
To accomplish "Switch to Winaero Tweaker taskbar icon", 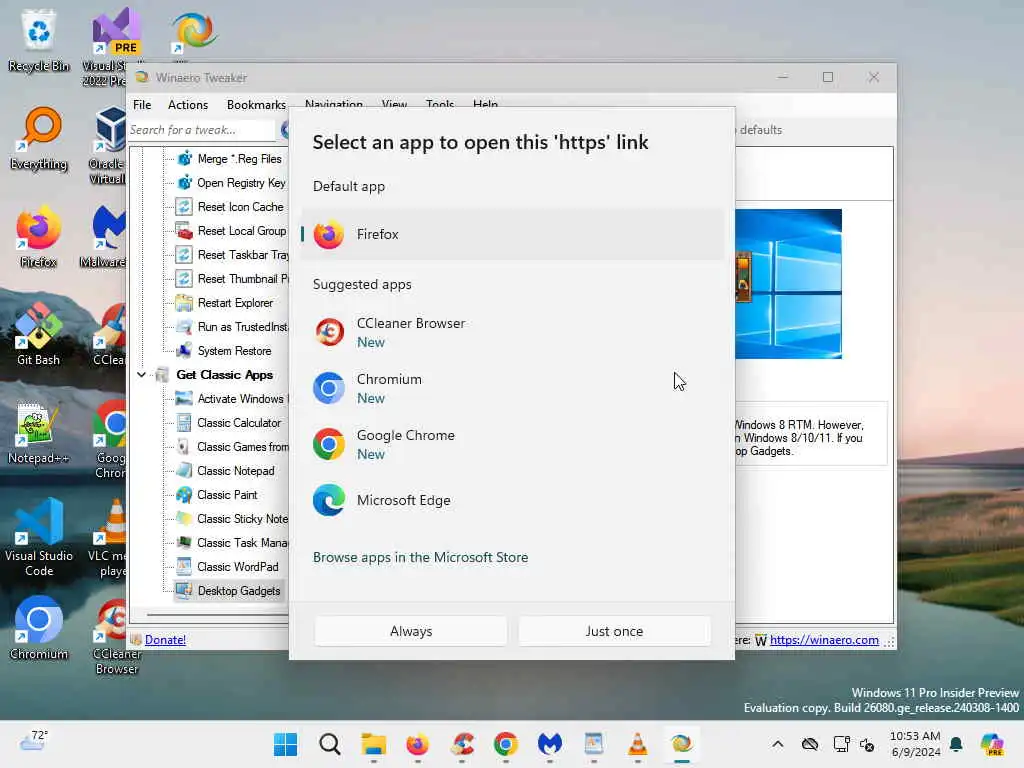I will (681, 744).
